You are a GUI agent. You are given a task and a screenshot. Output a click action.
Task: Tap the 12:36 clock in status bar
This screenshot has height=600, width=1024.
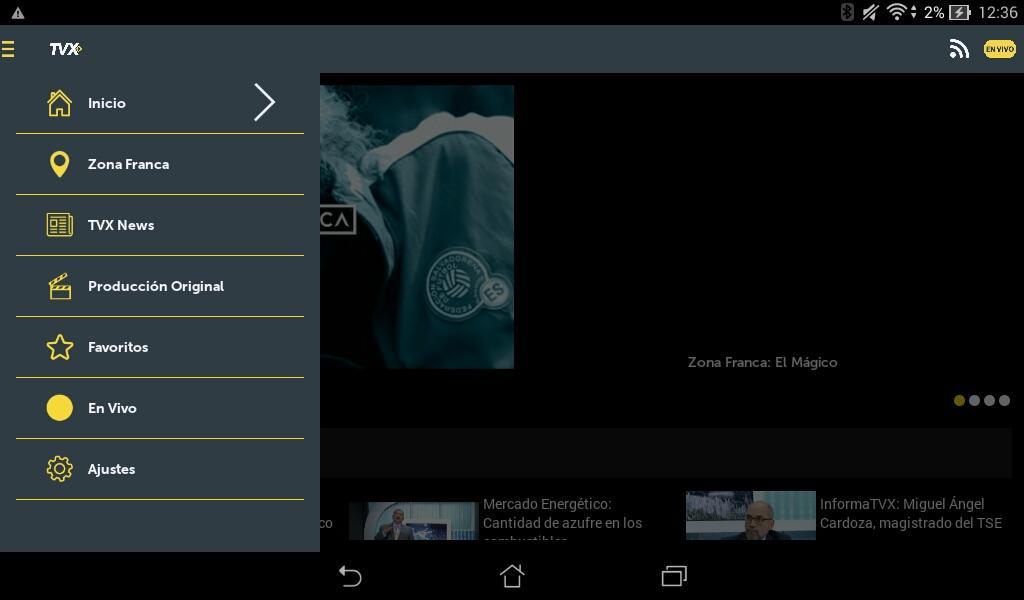pyautogui.click(x=997, y=12)
